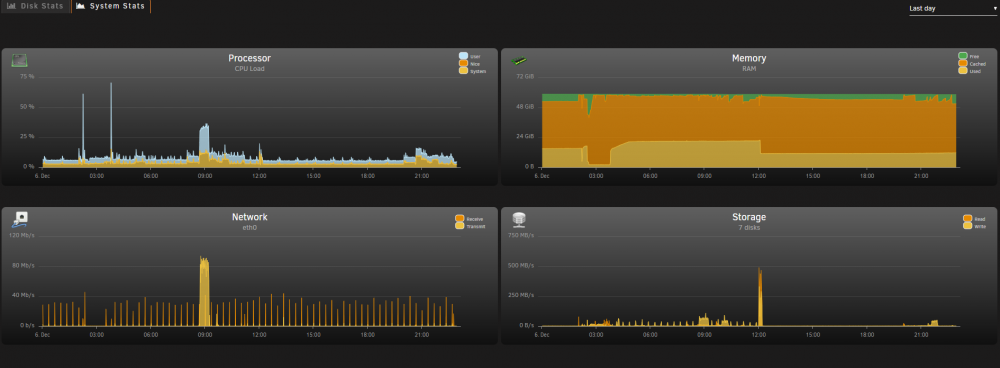1000x368 pixels.
Task: Click the Storage chart title
Action: click(x=749, y=217)
